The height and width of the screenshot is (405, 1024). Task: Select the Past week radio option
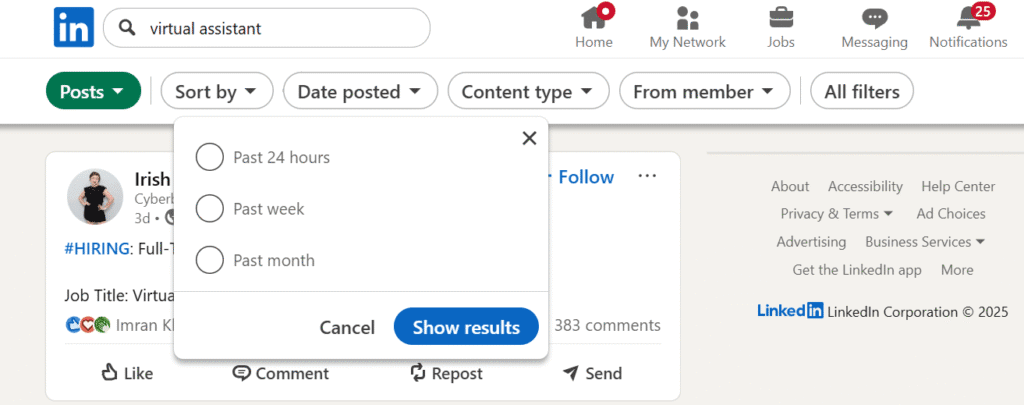(210, 209)
